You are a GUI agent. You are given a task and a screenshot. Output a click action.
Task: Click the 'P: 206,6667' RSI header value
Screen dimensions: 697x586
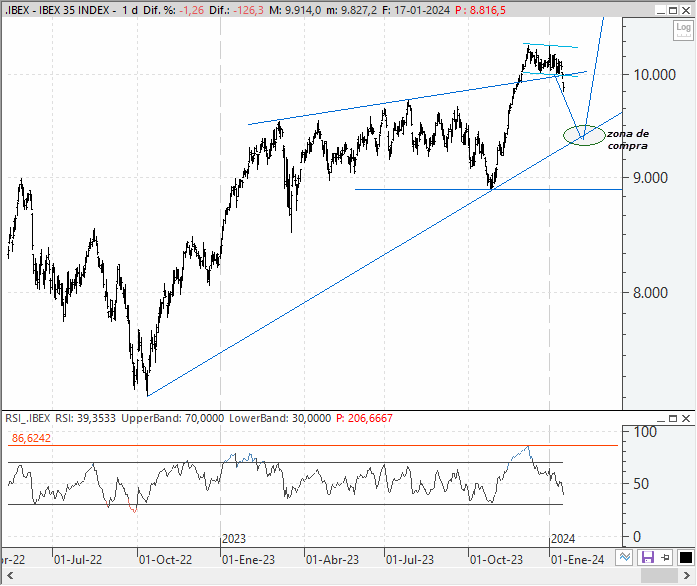point(365,418)
